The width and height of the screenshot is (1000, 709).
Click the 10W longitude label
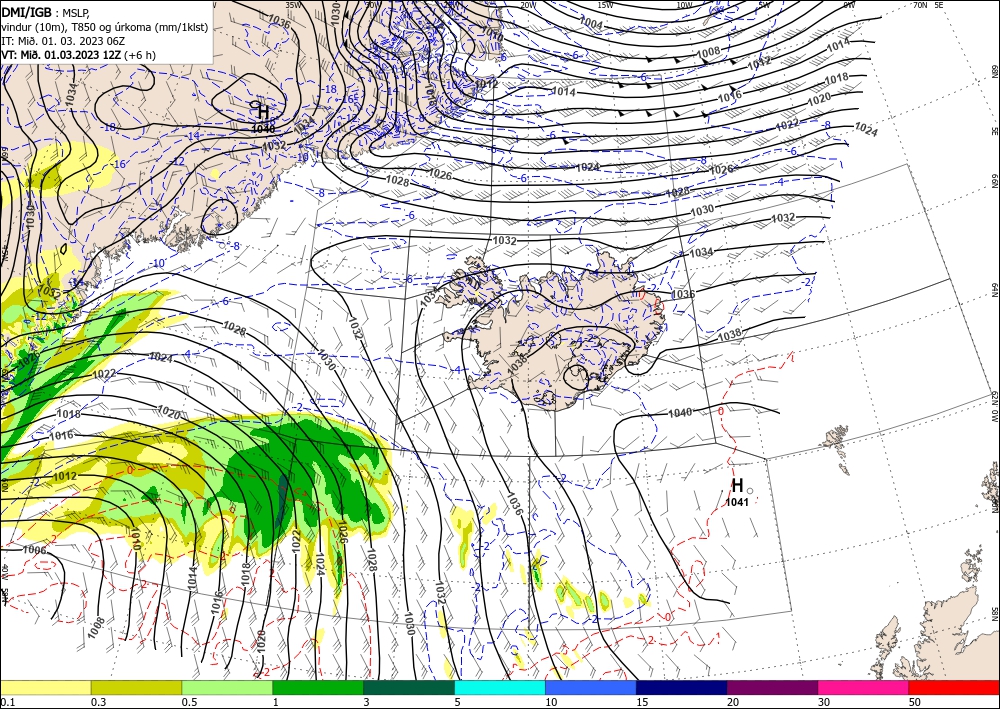[x=684, y=5]
